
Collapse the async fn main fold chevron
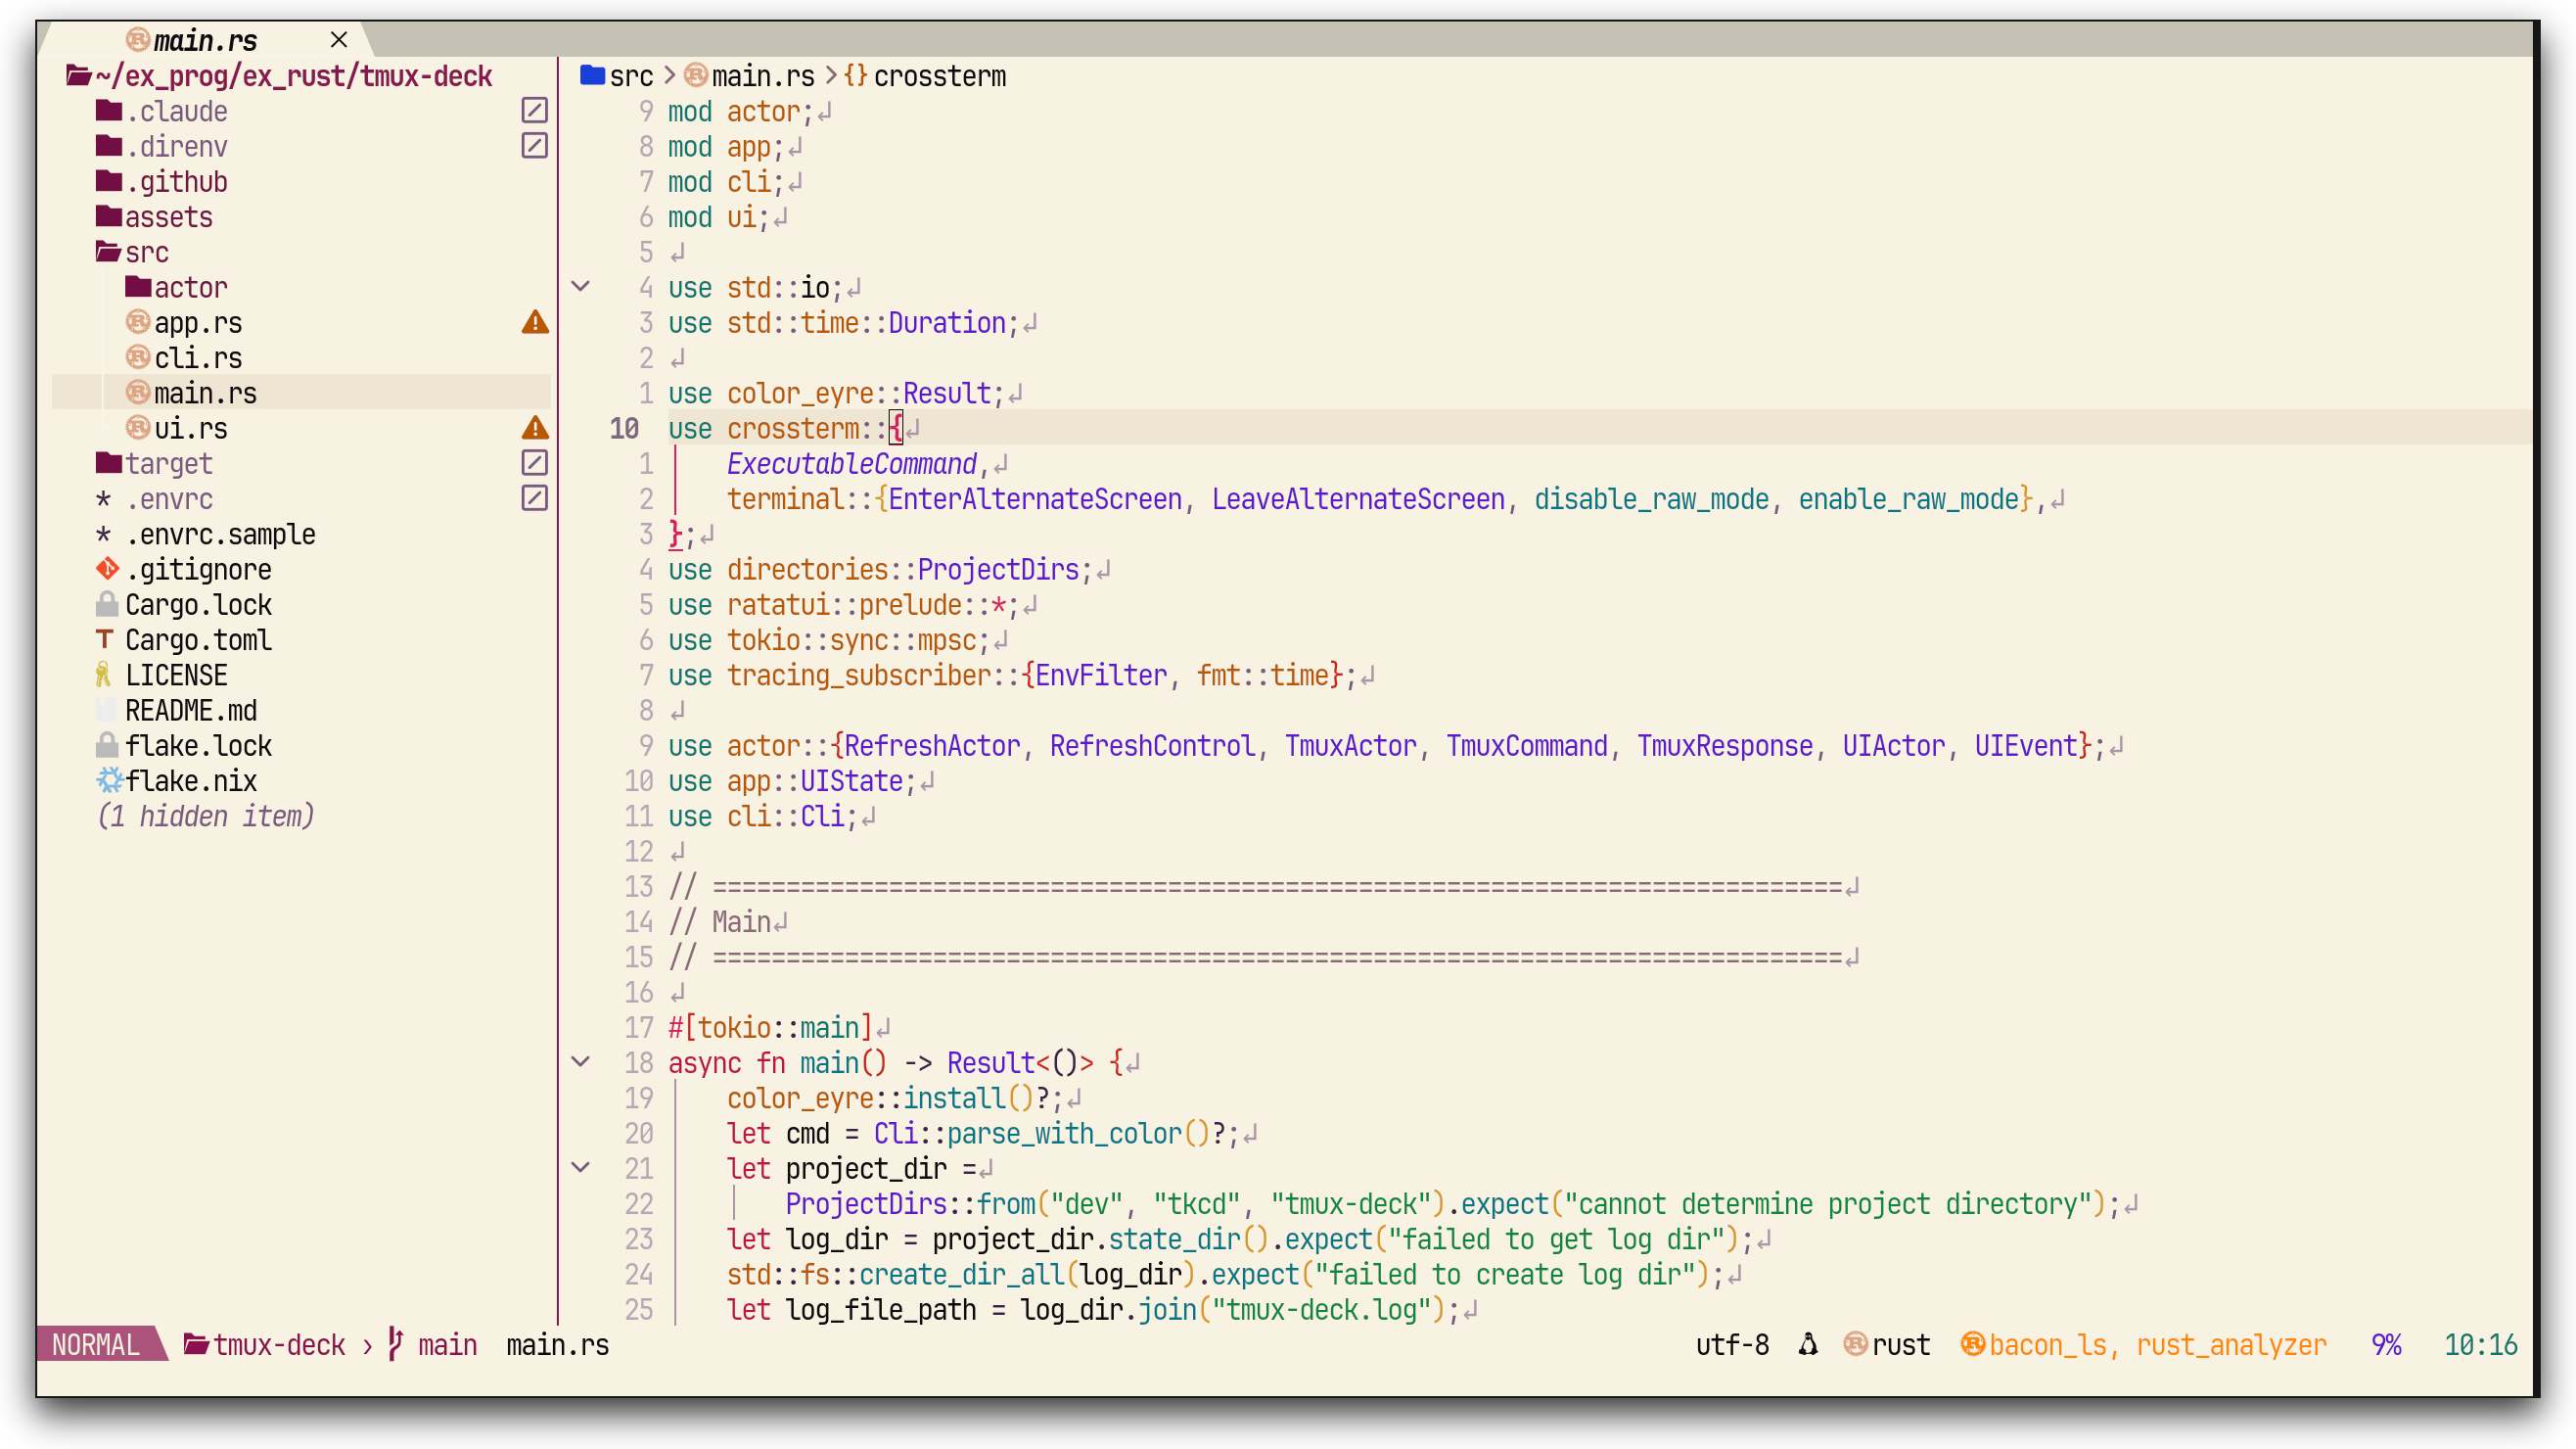coord(580,1062)
